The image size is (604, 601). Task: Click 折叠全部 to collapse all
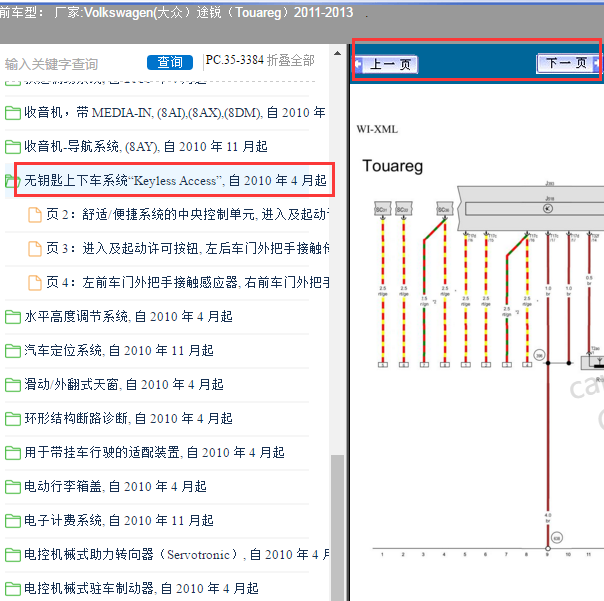(x=291, y=60)
